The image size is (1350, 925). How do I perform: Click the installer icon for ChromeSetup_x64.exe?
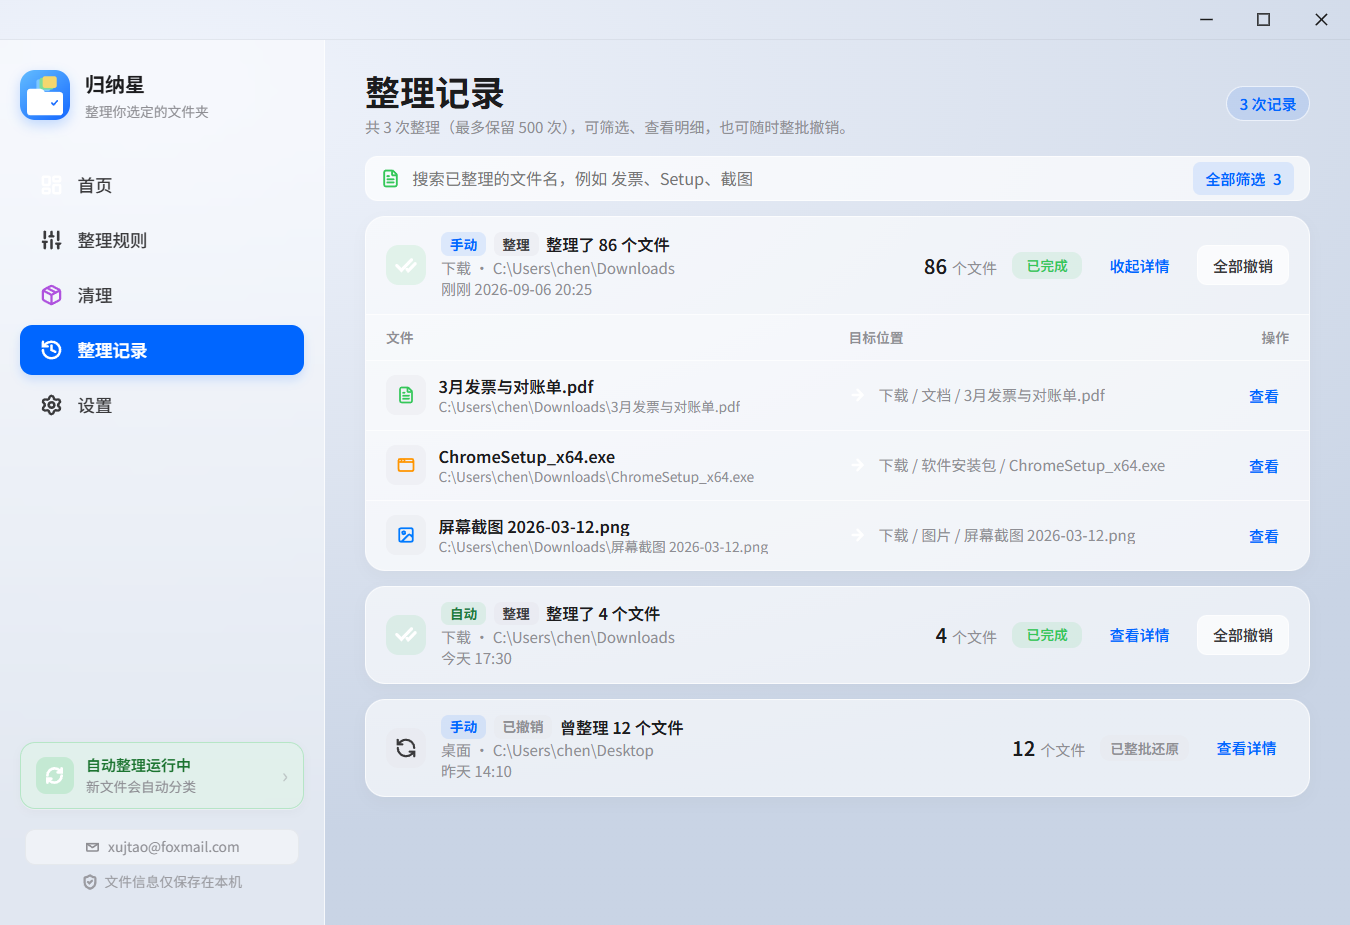point(406,465)
